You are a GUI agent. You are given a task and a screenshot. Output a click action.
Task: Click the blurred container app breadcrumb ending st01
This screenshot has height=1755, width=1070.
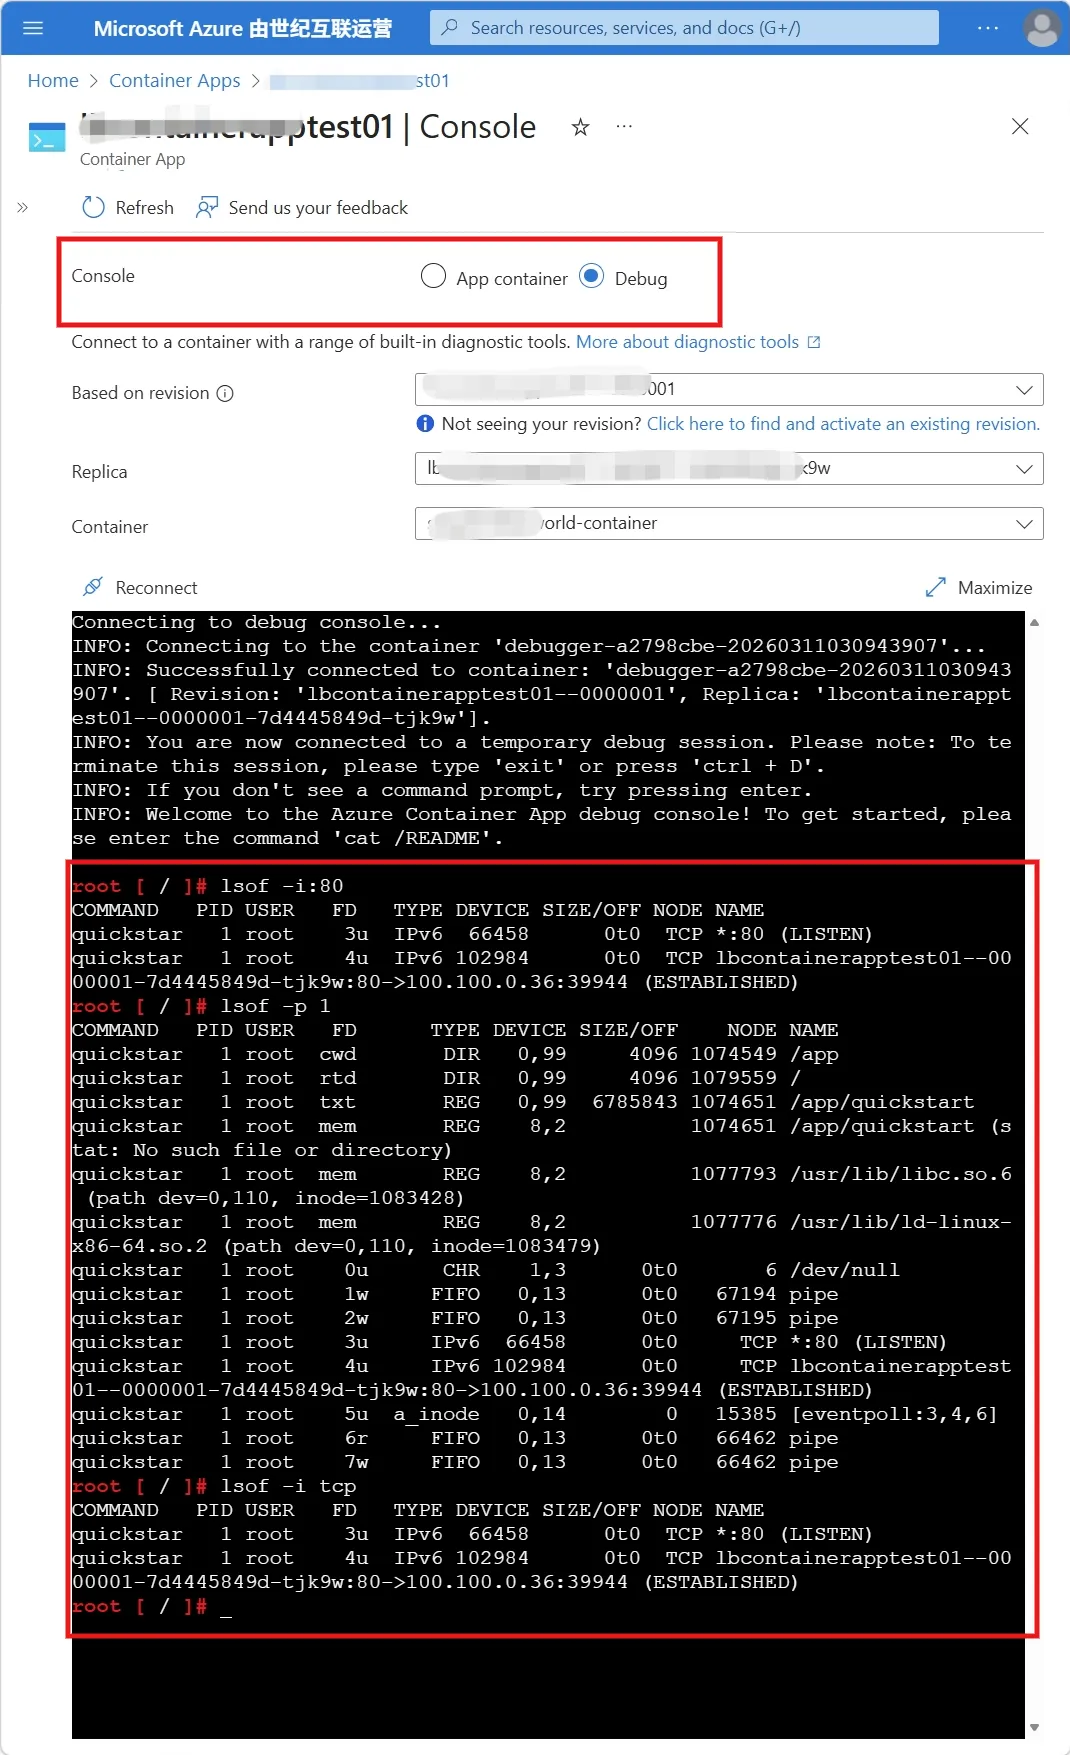[x=360, y=81]
